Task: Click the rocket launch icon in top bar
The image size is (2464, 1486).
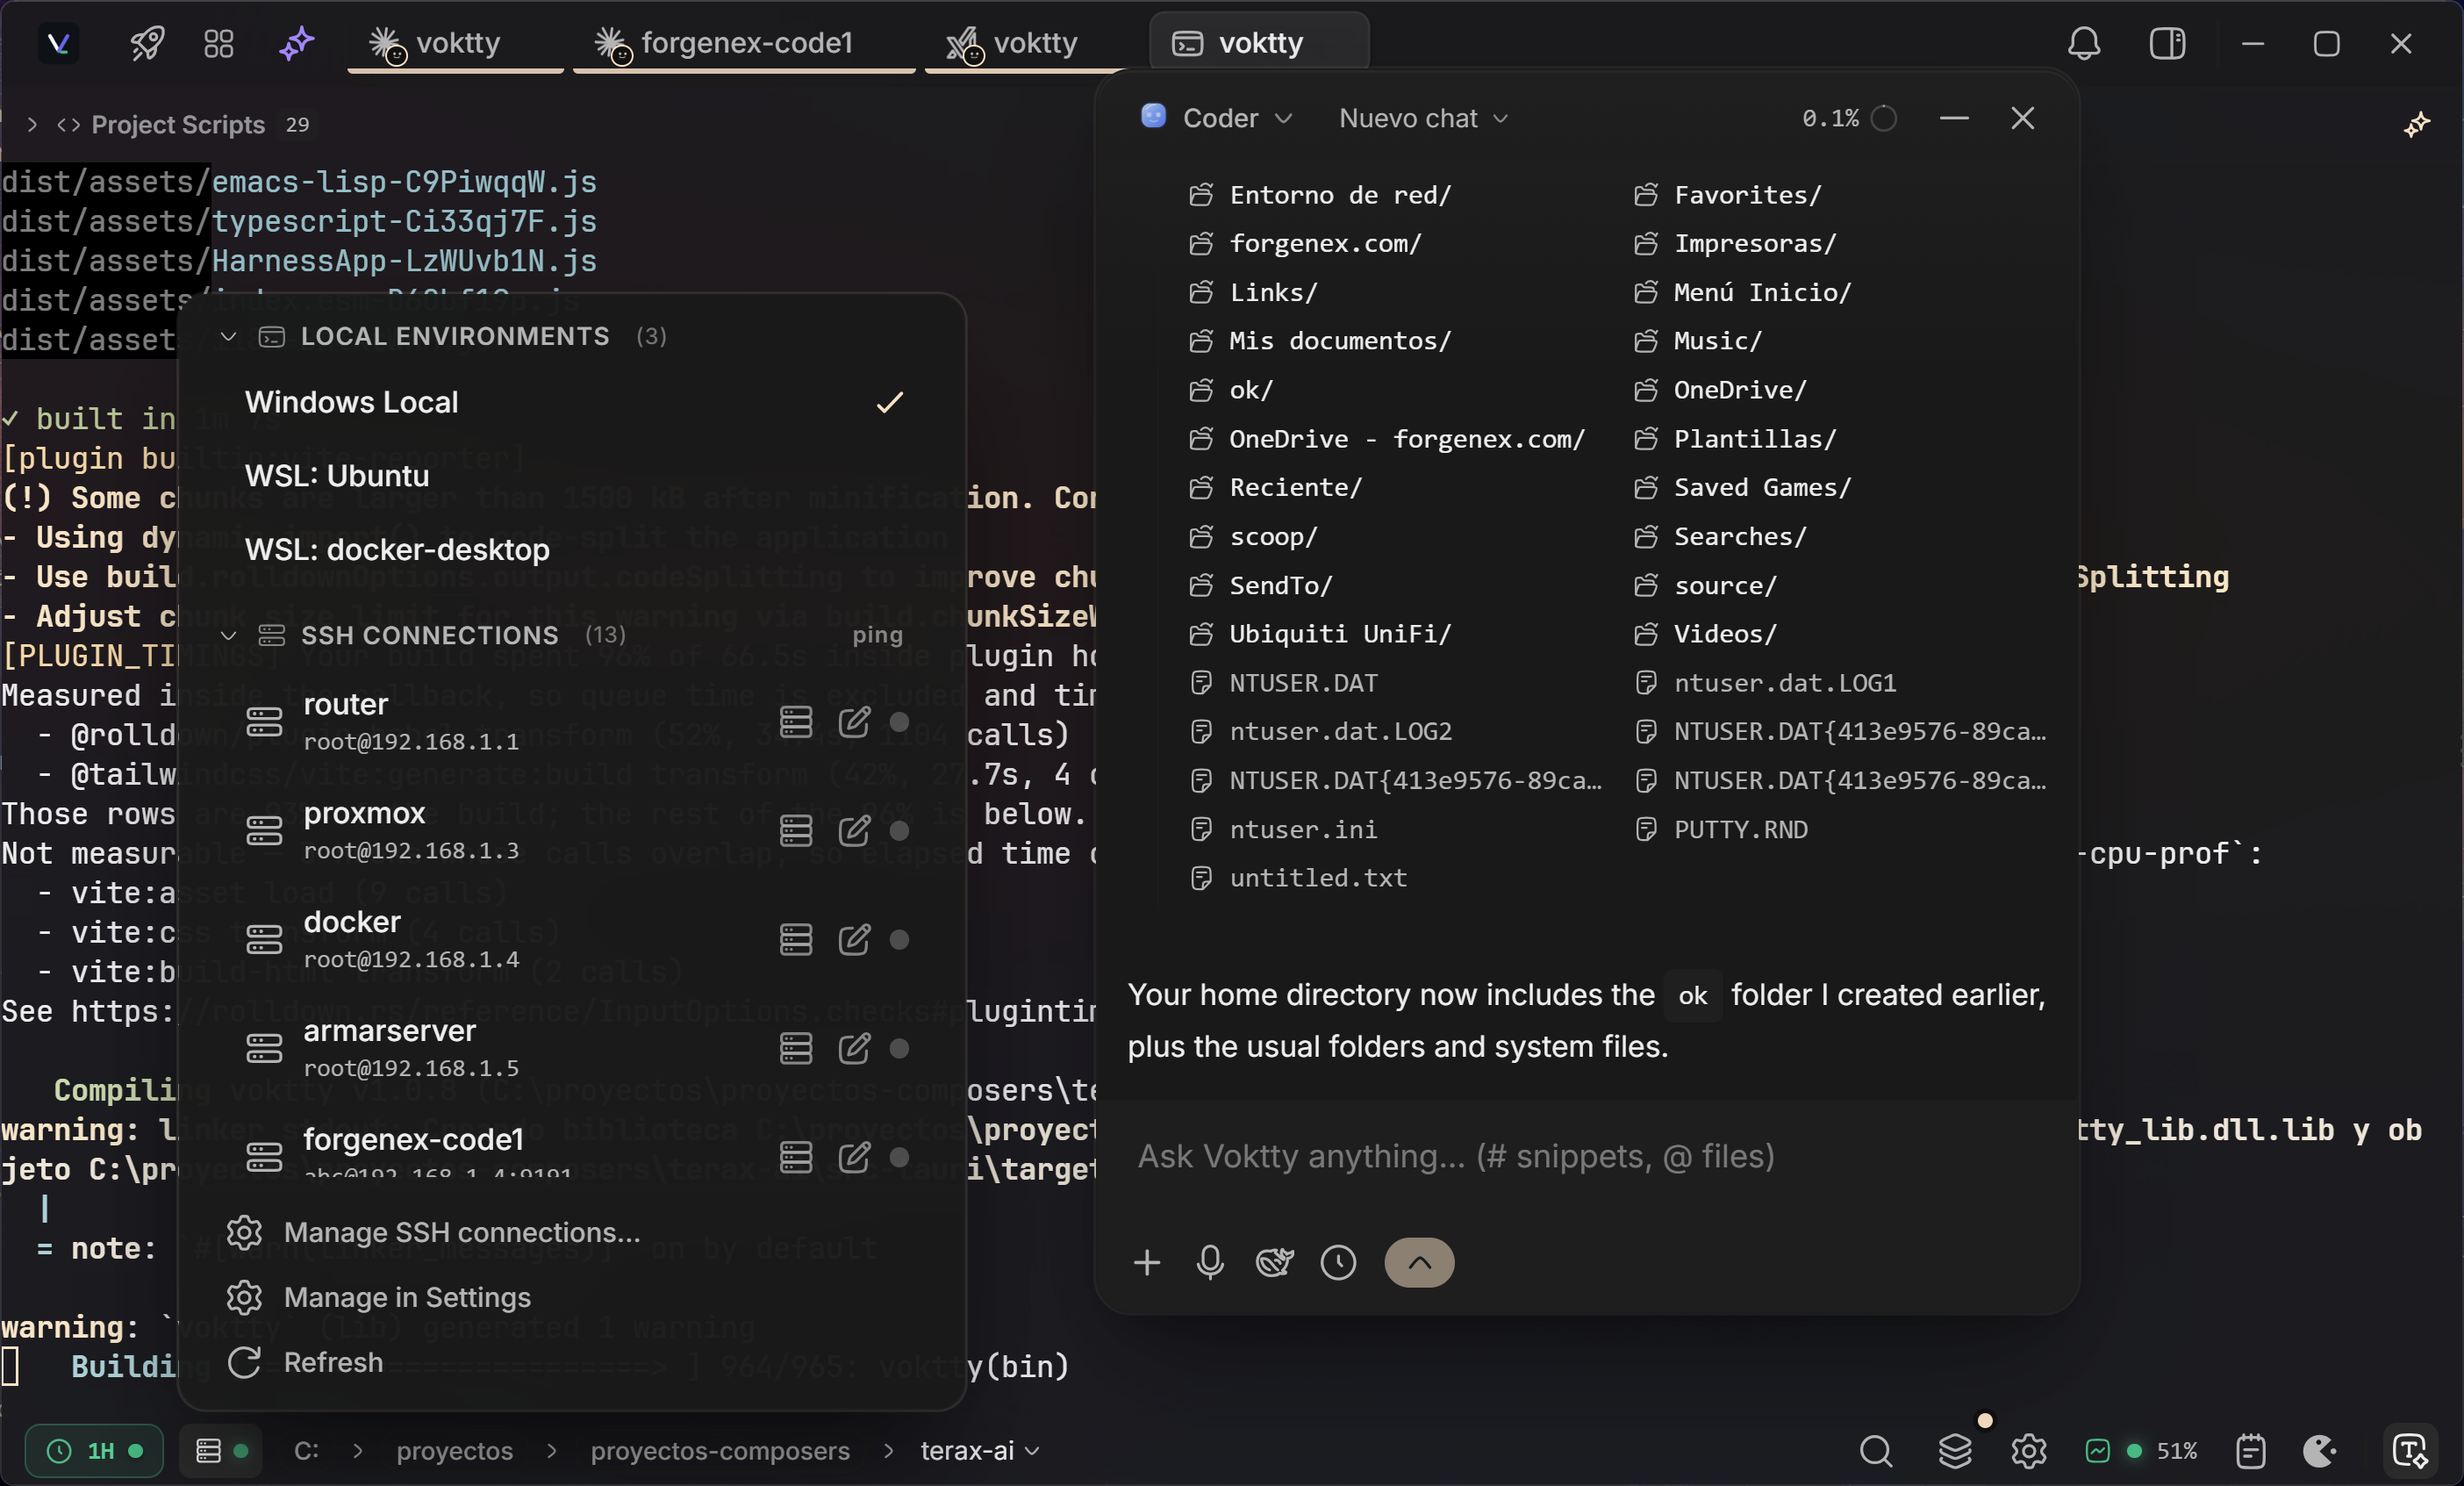Action: [x=147, y=43]
